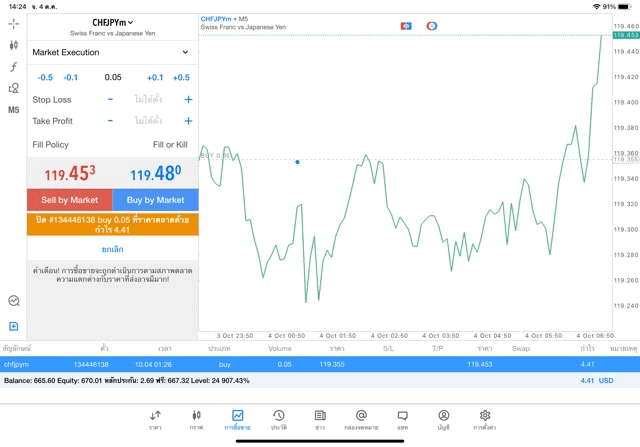Change the M5 timeframe in sidebar
This screenshot has height=447, width=640.
(x=13, y=110)
